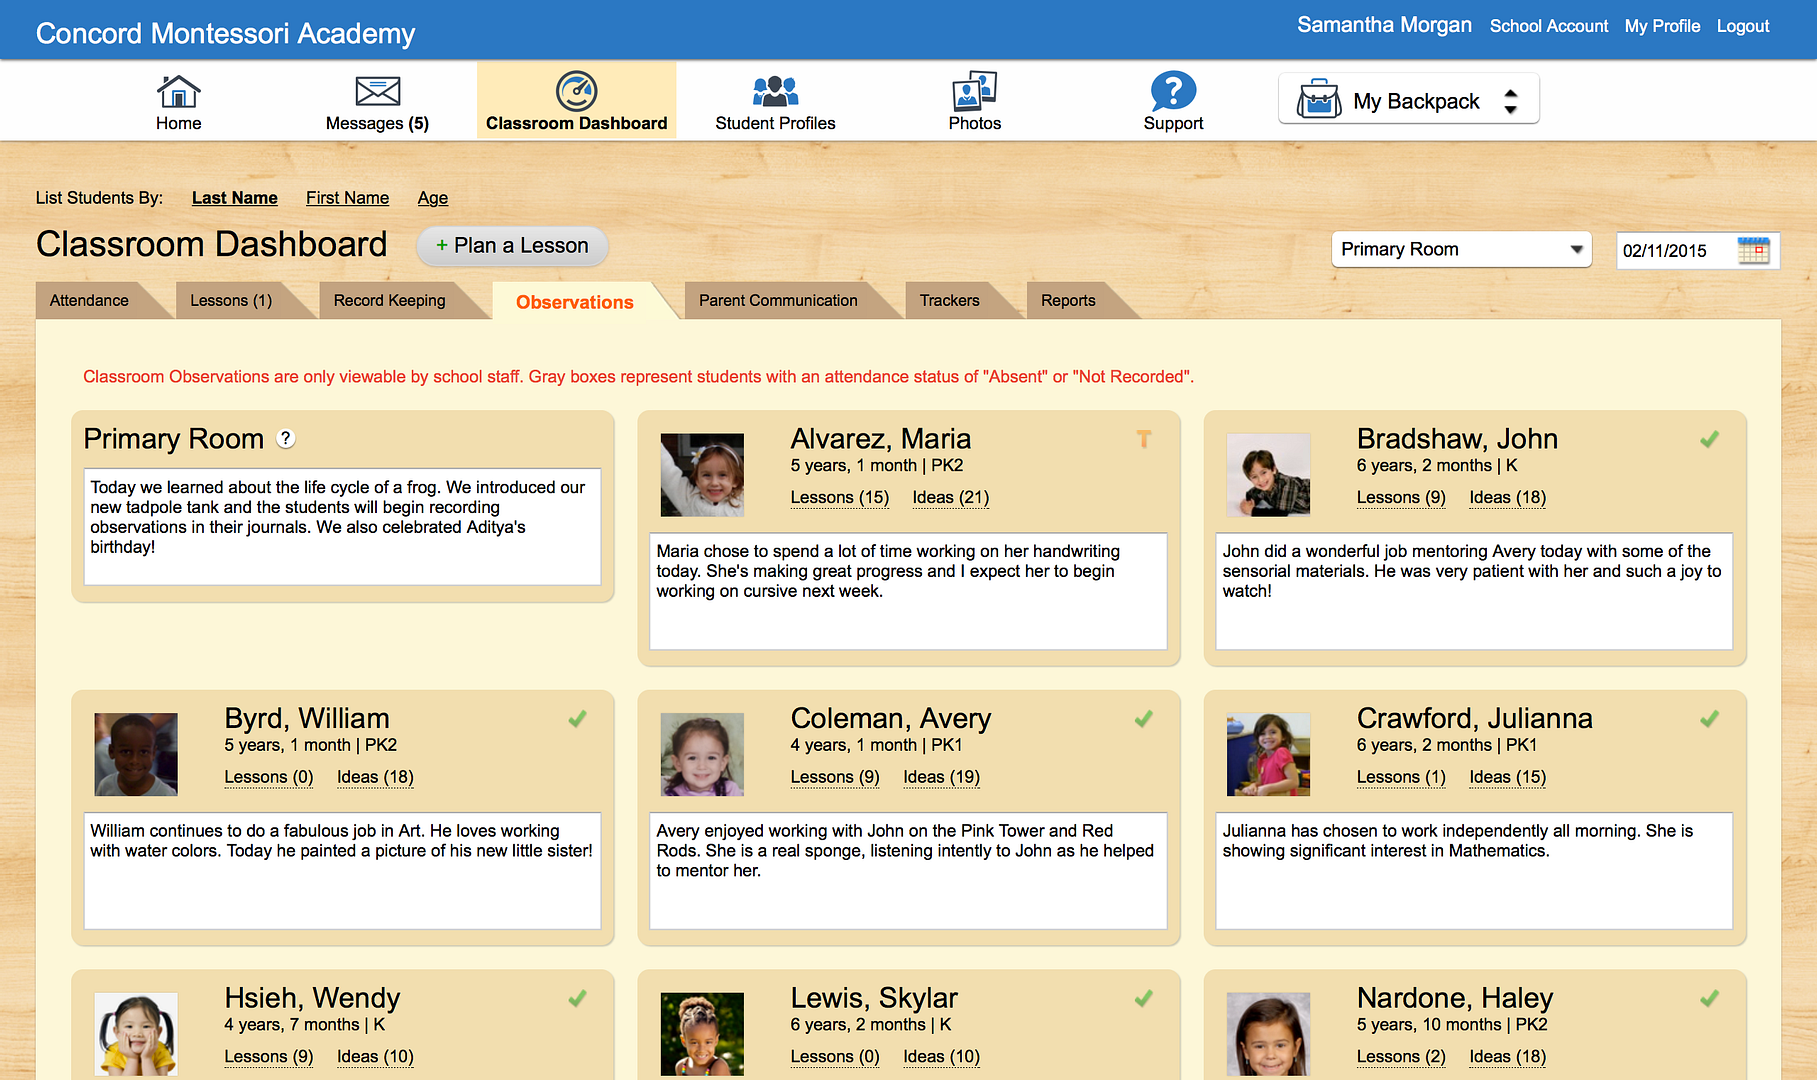Open Lessons (15) for Alvarez, Maria

click(x=839, y=497)
